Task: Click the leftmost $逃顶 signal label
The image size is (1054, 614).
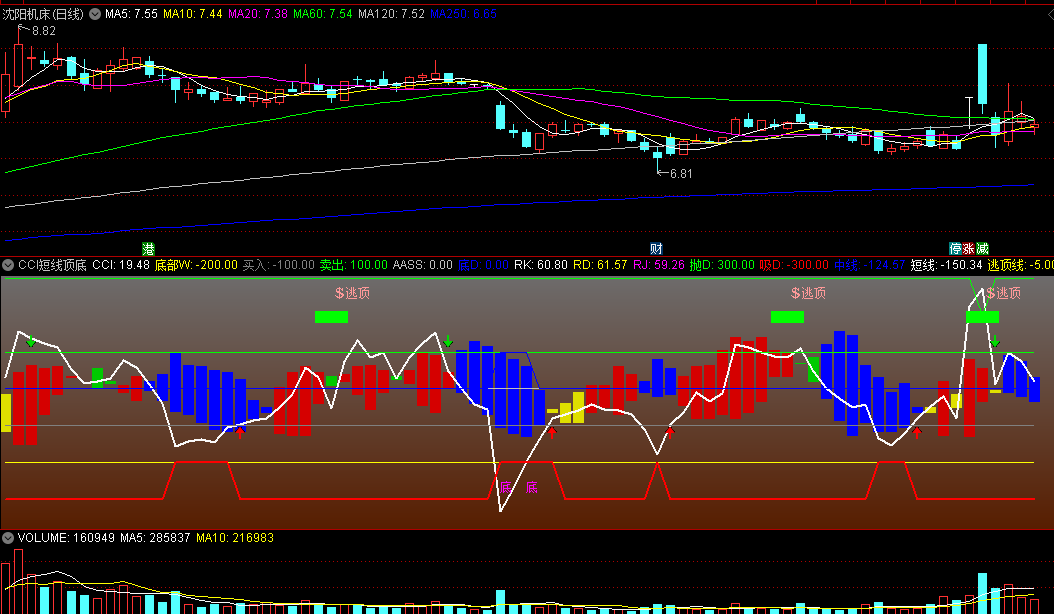Action: pos(352,293)
